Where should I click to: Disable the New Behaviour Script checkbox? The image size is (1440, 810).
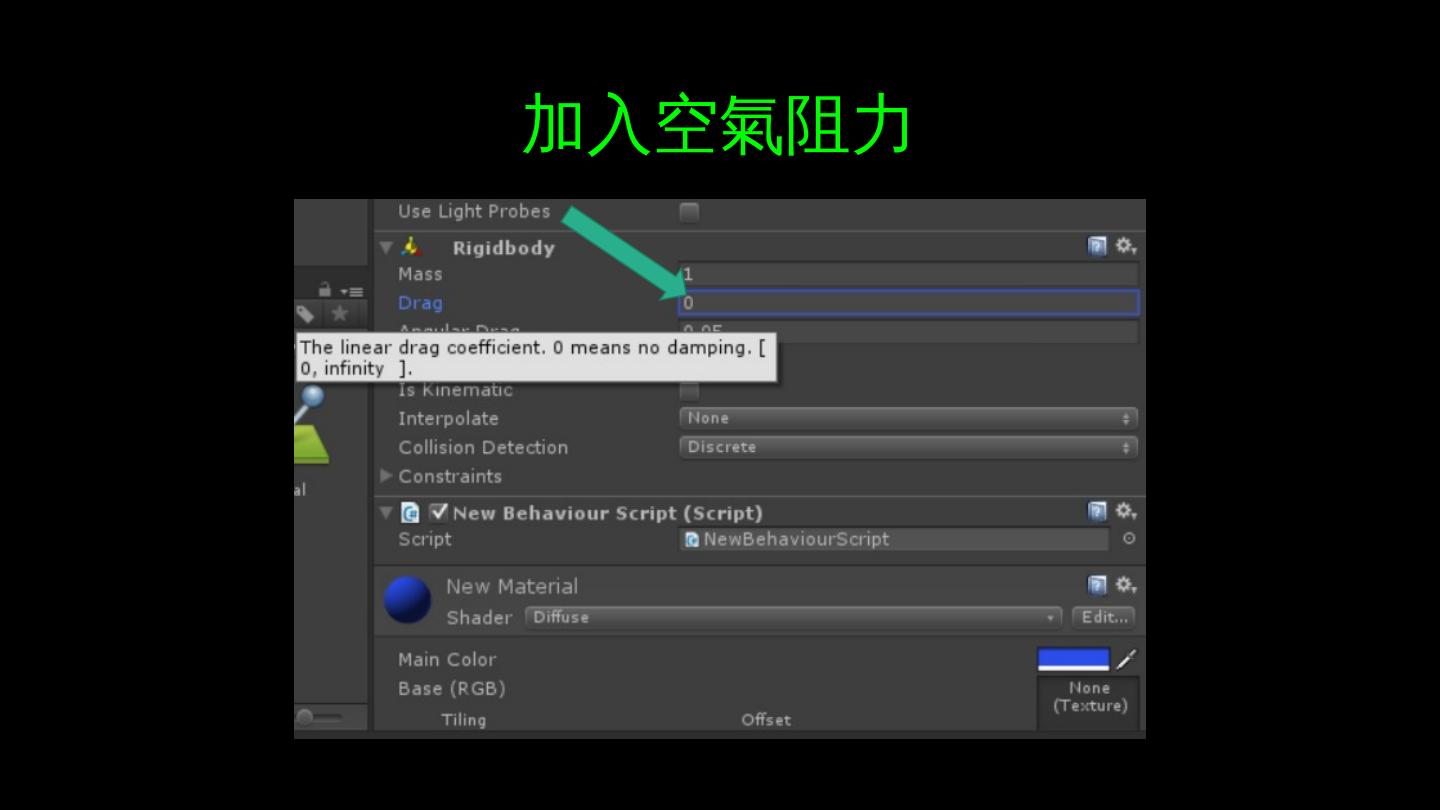(438, 513)
